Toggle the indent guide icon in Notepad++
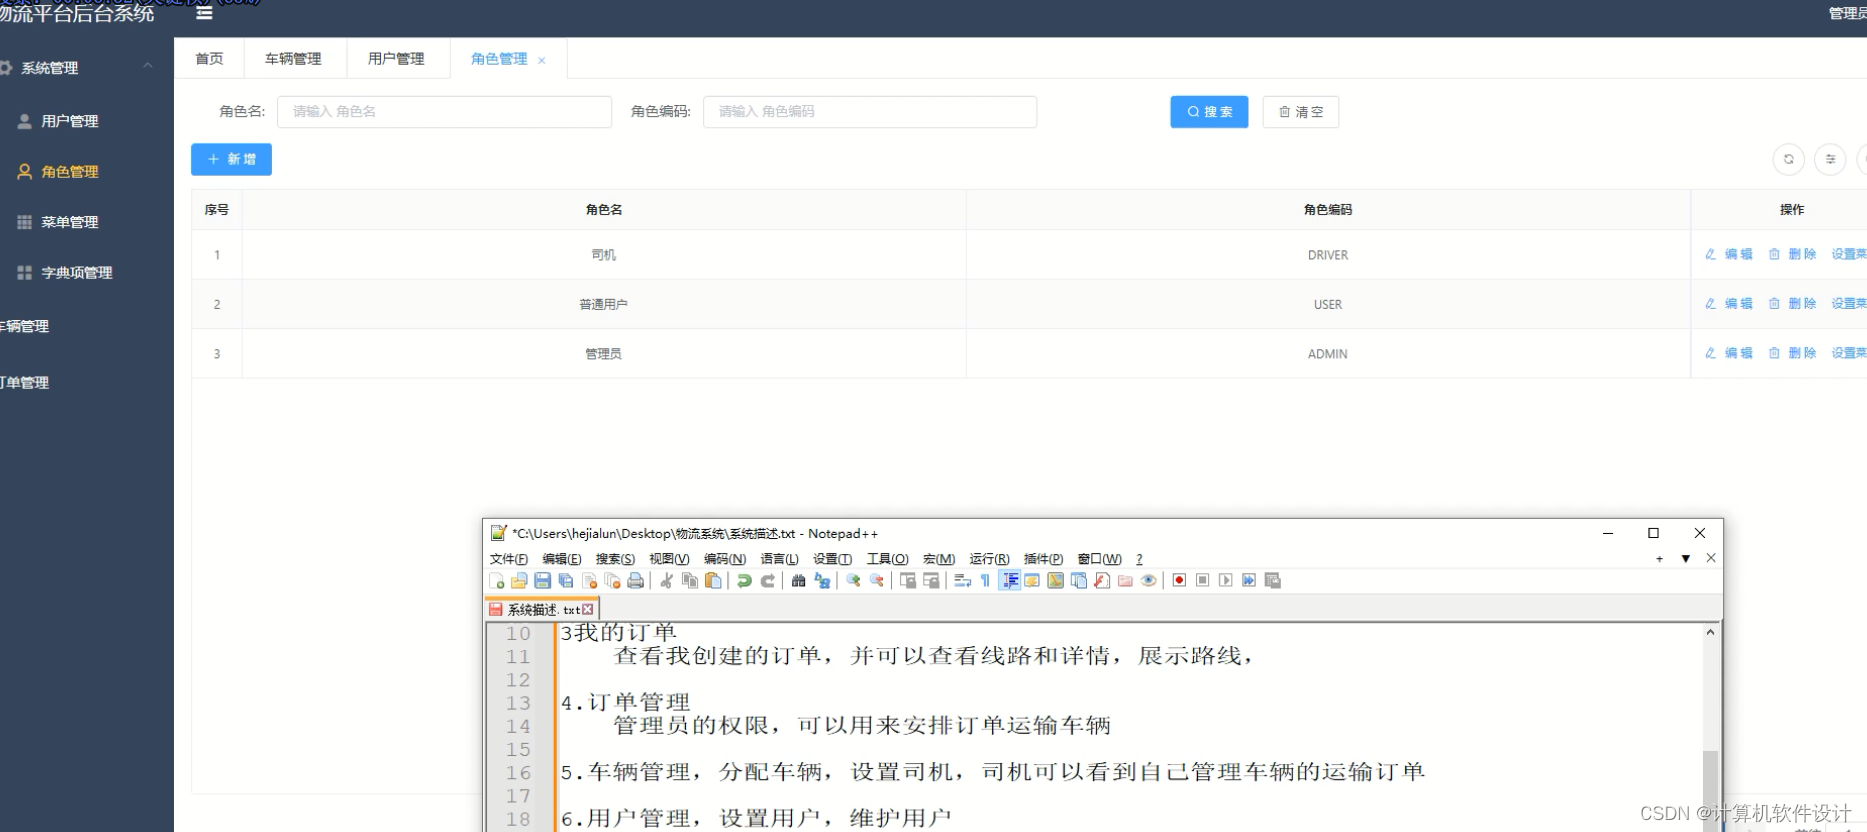The height and width of the screenshot is (832, 1867). 1010,580
